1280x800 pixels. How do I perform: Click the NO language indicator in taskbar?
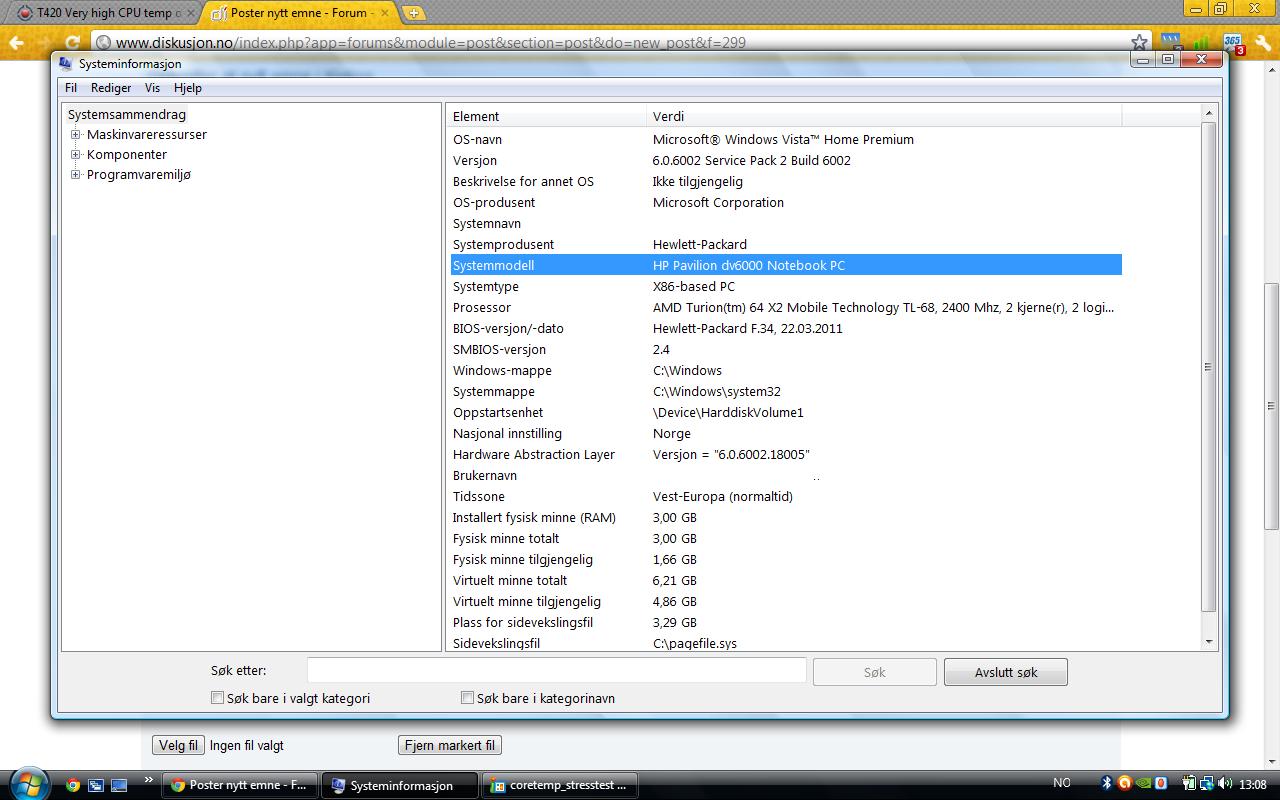(1062, 784)
